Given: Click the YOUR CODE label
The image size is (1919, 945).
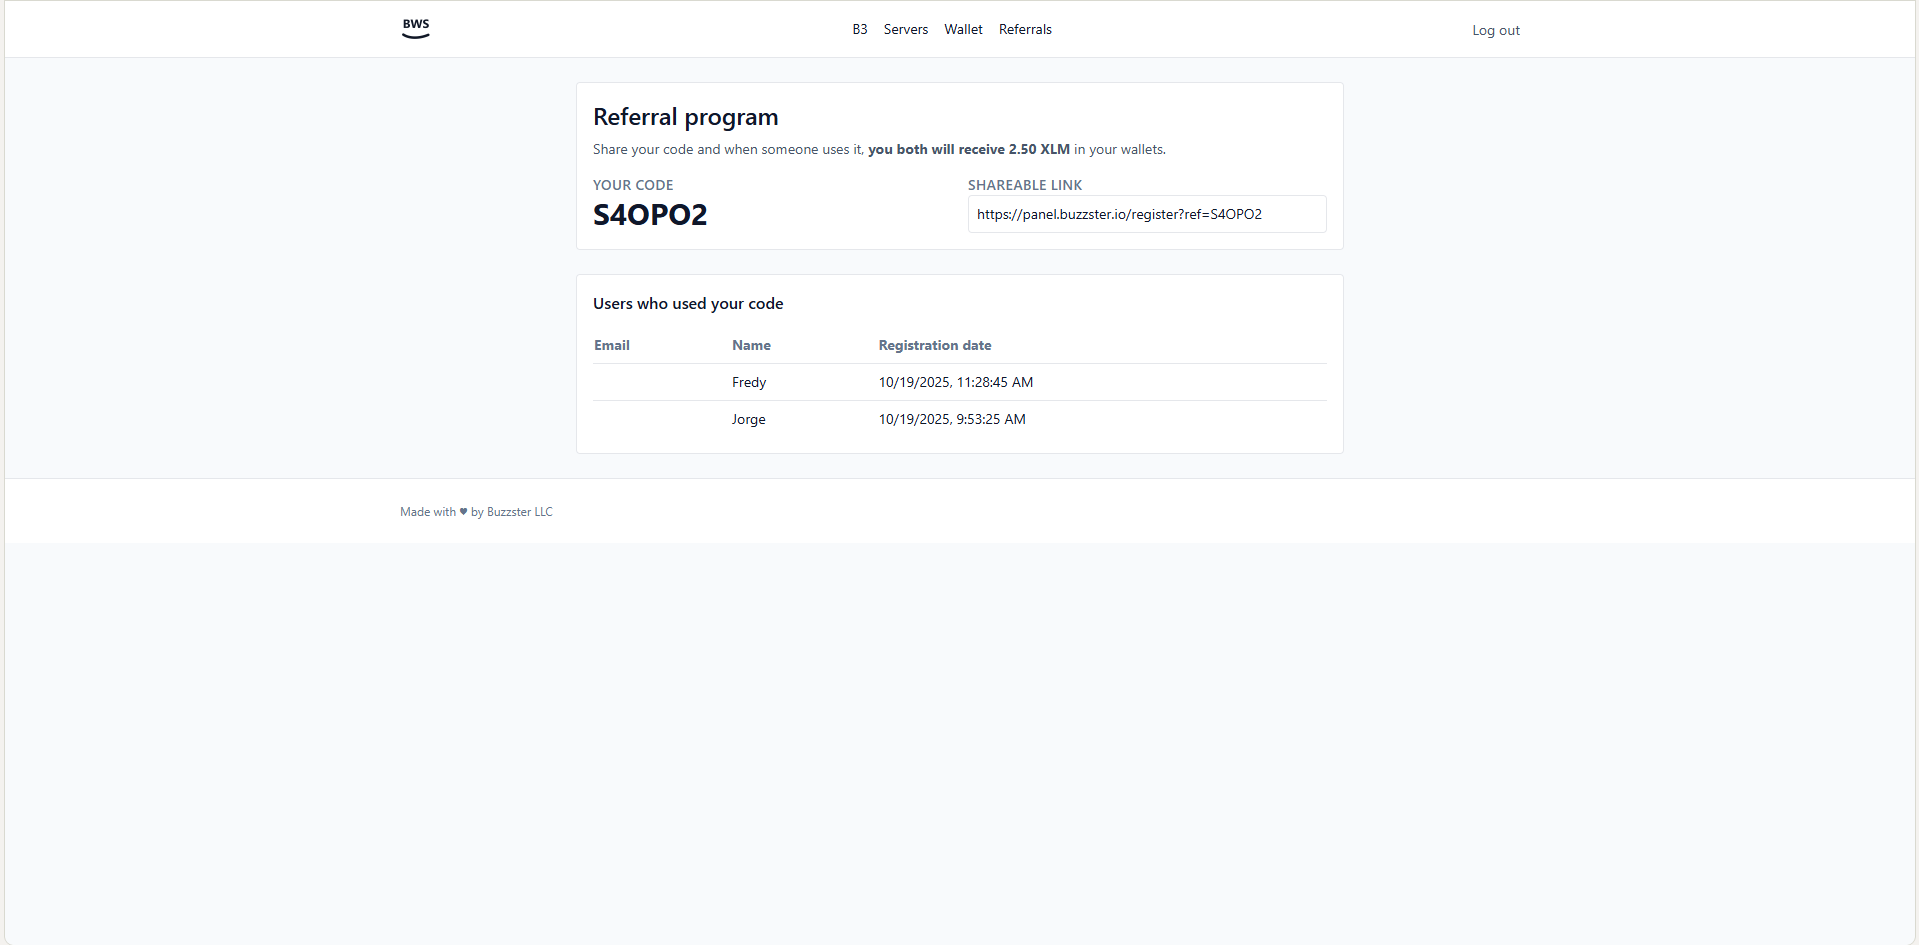Looking at the screenshot, I should click(x=632, y=185).
